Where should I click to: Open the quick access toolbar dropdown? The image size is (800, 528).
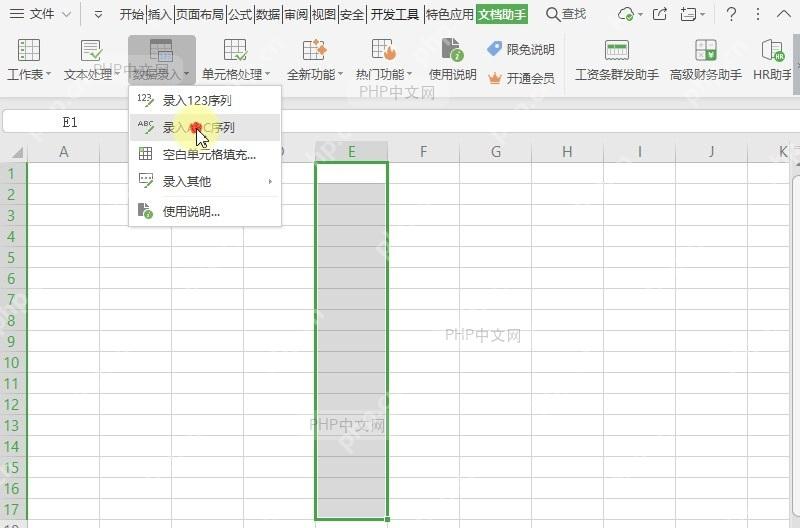pos(98,15)
